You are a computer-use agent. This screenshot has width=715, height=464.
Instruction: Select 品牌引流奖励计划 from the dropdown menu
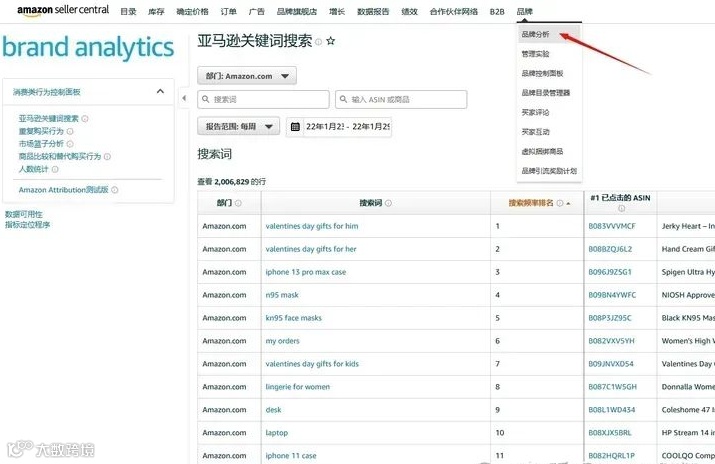[549, 171]
